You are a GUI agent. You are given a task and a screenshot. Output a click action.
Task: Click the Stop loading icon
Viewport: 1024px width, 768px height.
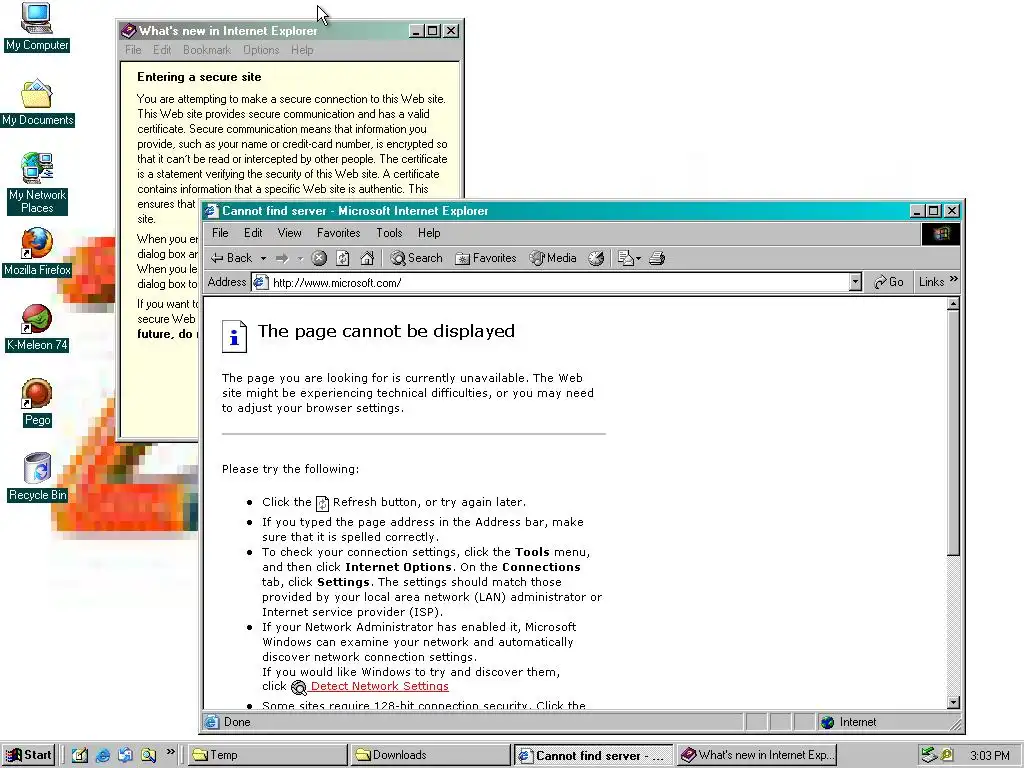tap(319, 258)
